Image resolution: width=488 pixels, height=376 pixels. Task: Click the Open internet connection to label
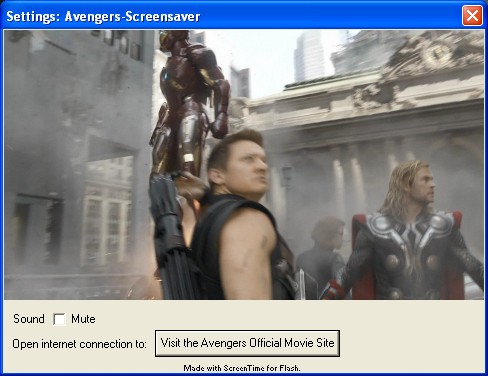click(79, 344)
